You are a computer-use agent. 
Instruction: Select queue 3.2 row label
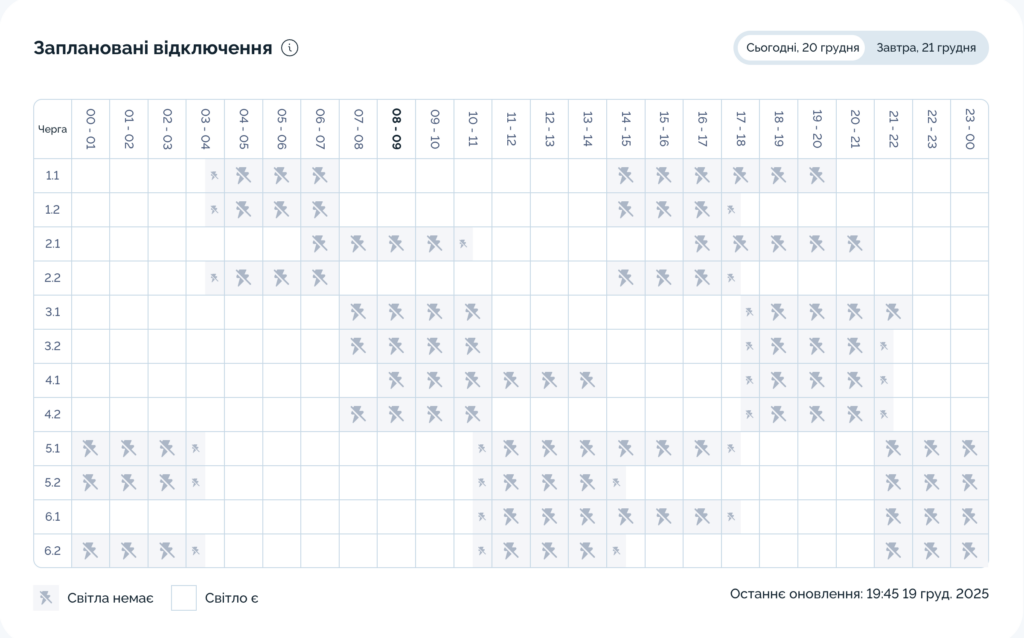53,346
